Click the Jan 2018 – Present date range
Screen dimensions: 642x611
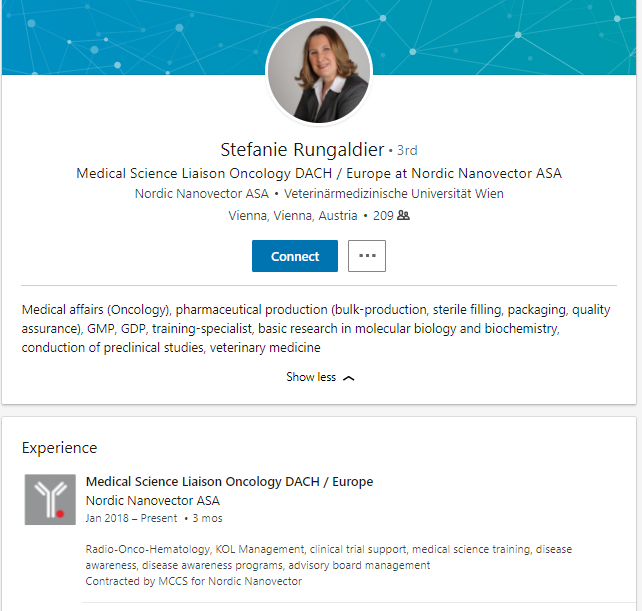[131, 518]
